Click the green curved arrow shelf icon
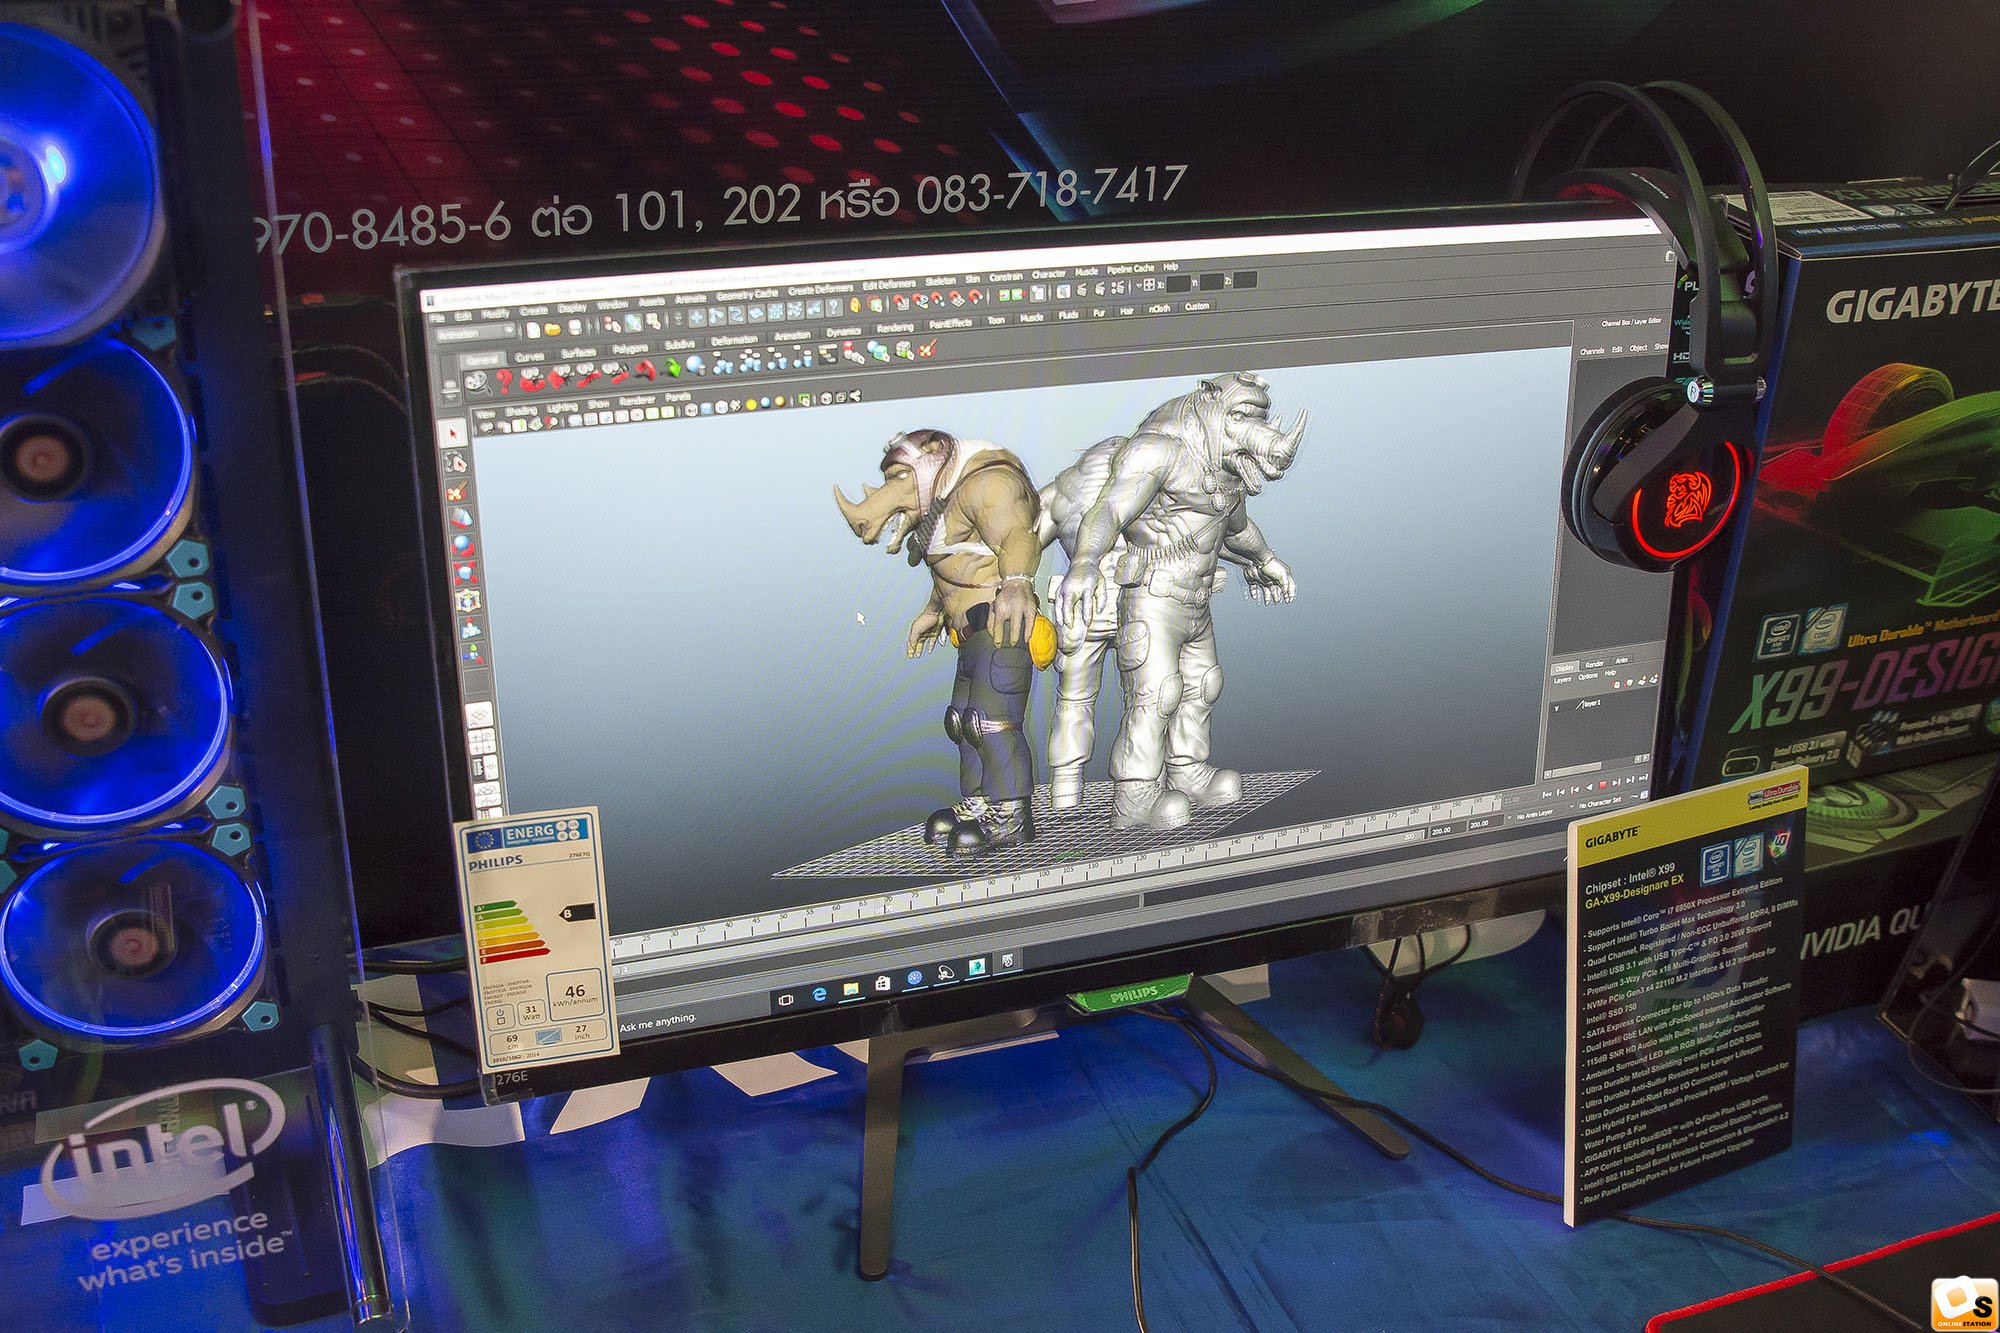This screenshot has height=1333, width=2000. 673,367
